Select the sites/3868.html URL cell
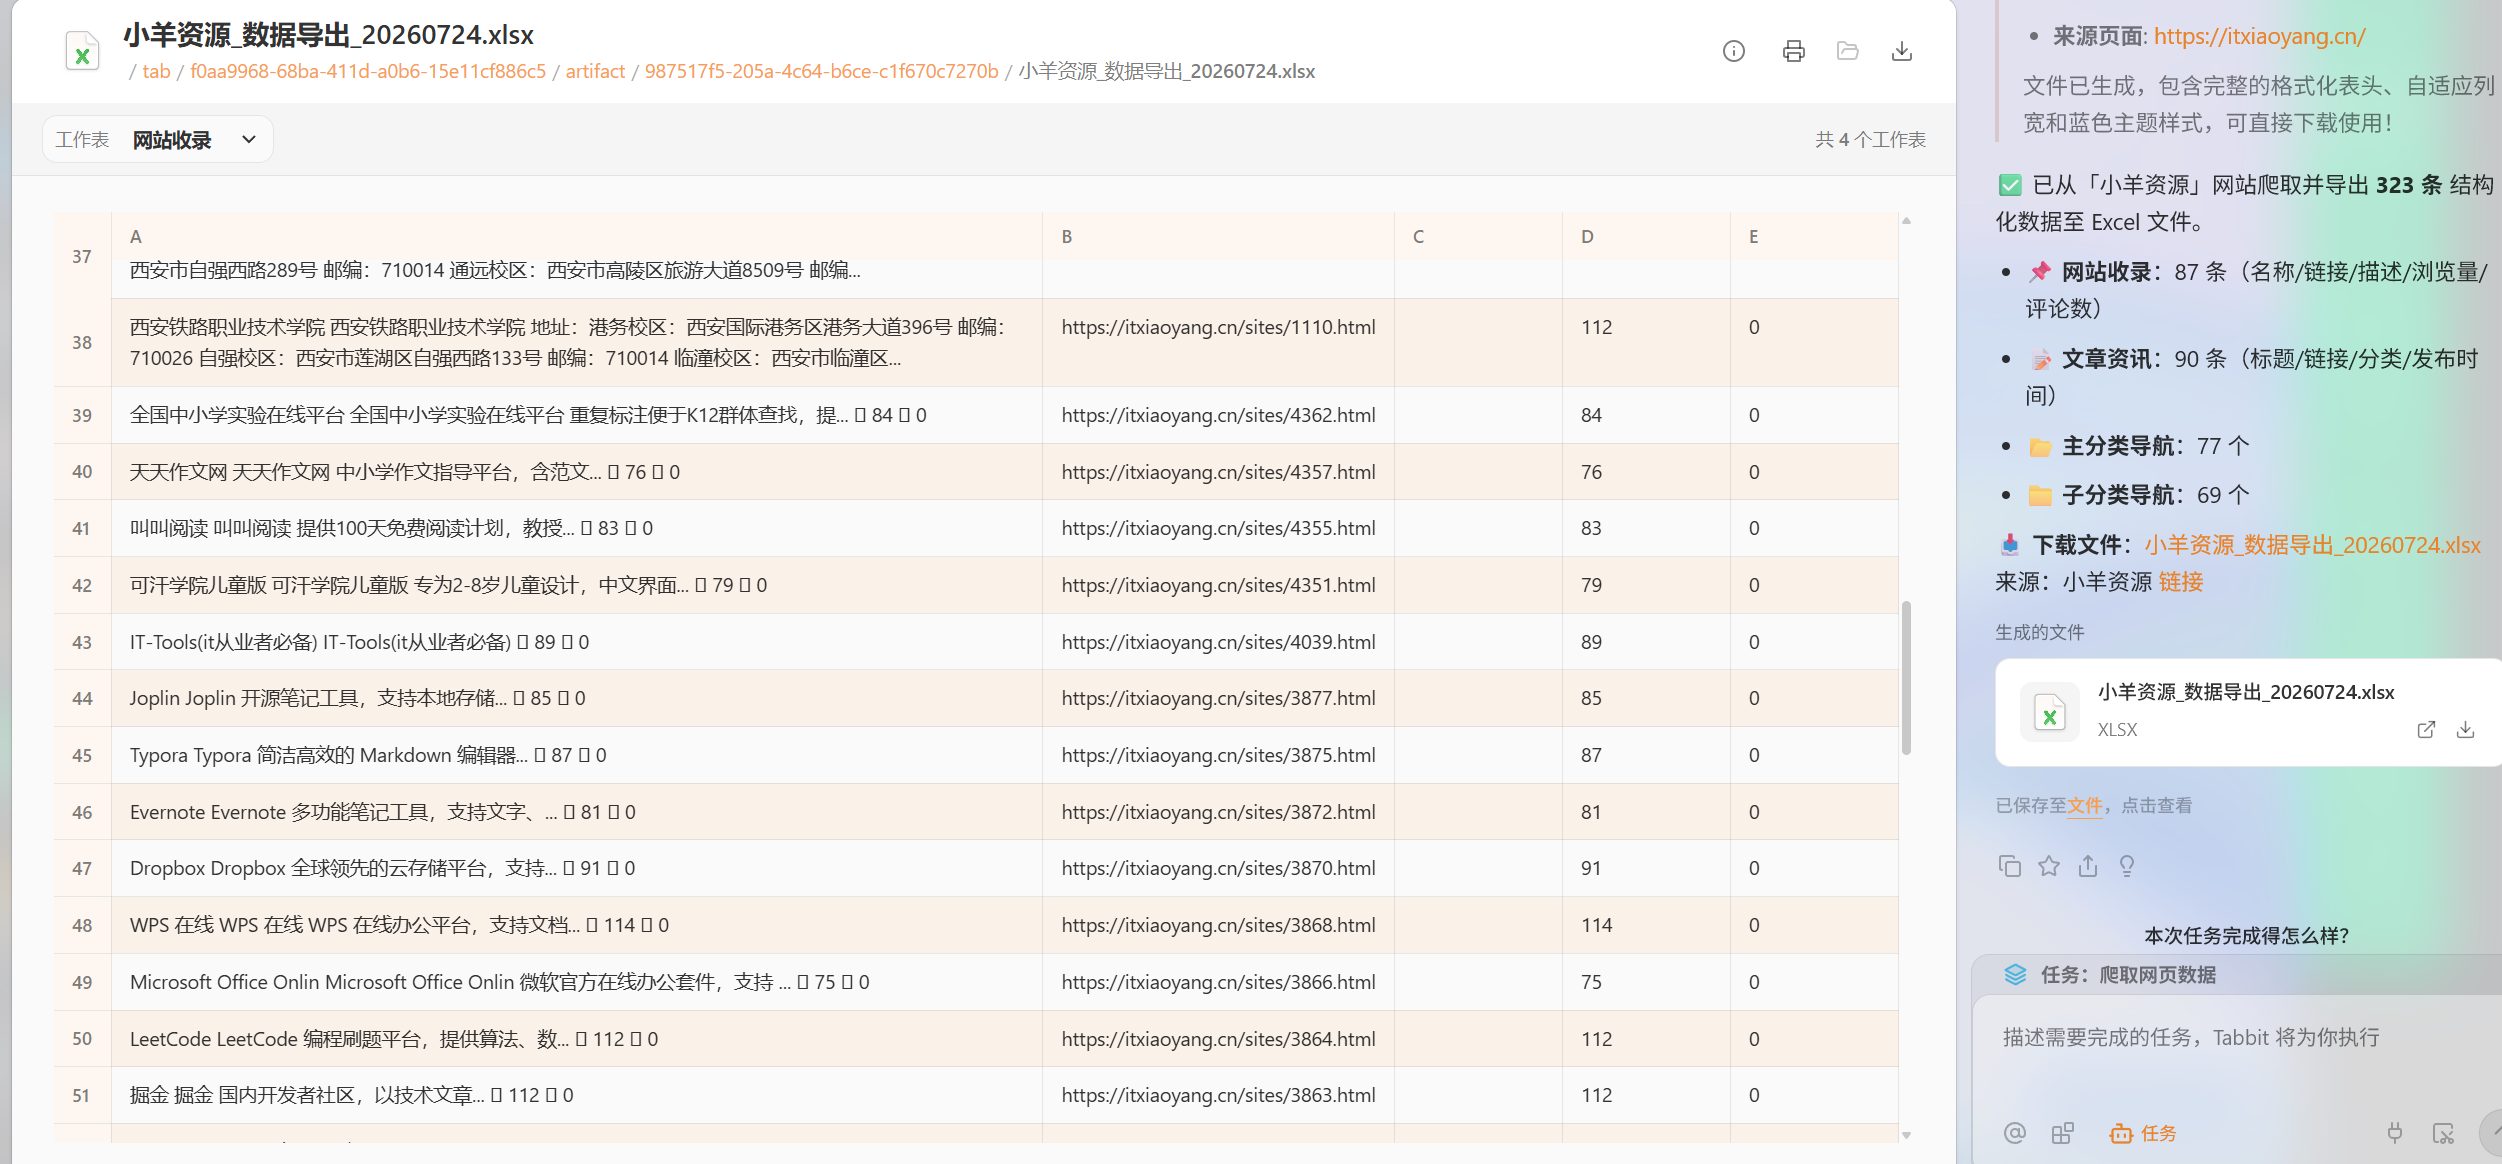 point(1218,925)
